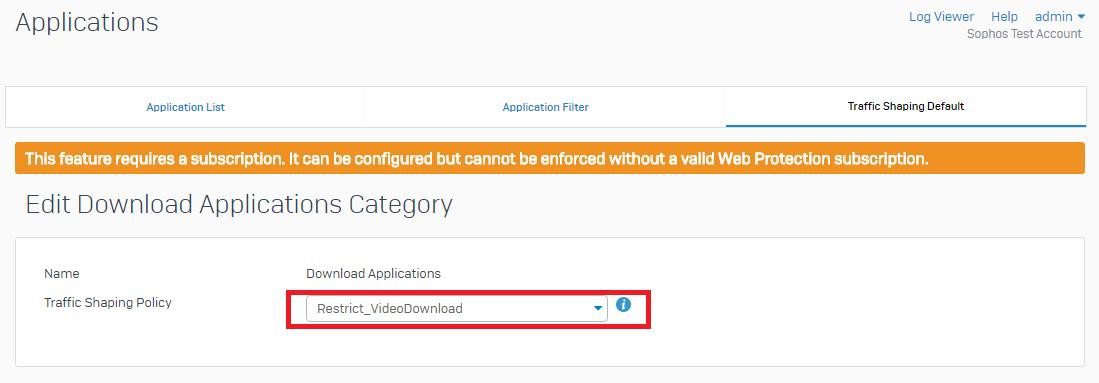The height and width of the screenshot is (383, 1099).
Task: Click the Edit Download Applications Category heading
Action: [239, 205]
